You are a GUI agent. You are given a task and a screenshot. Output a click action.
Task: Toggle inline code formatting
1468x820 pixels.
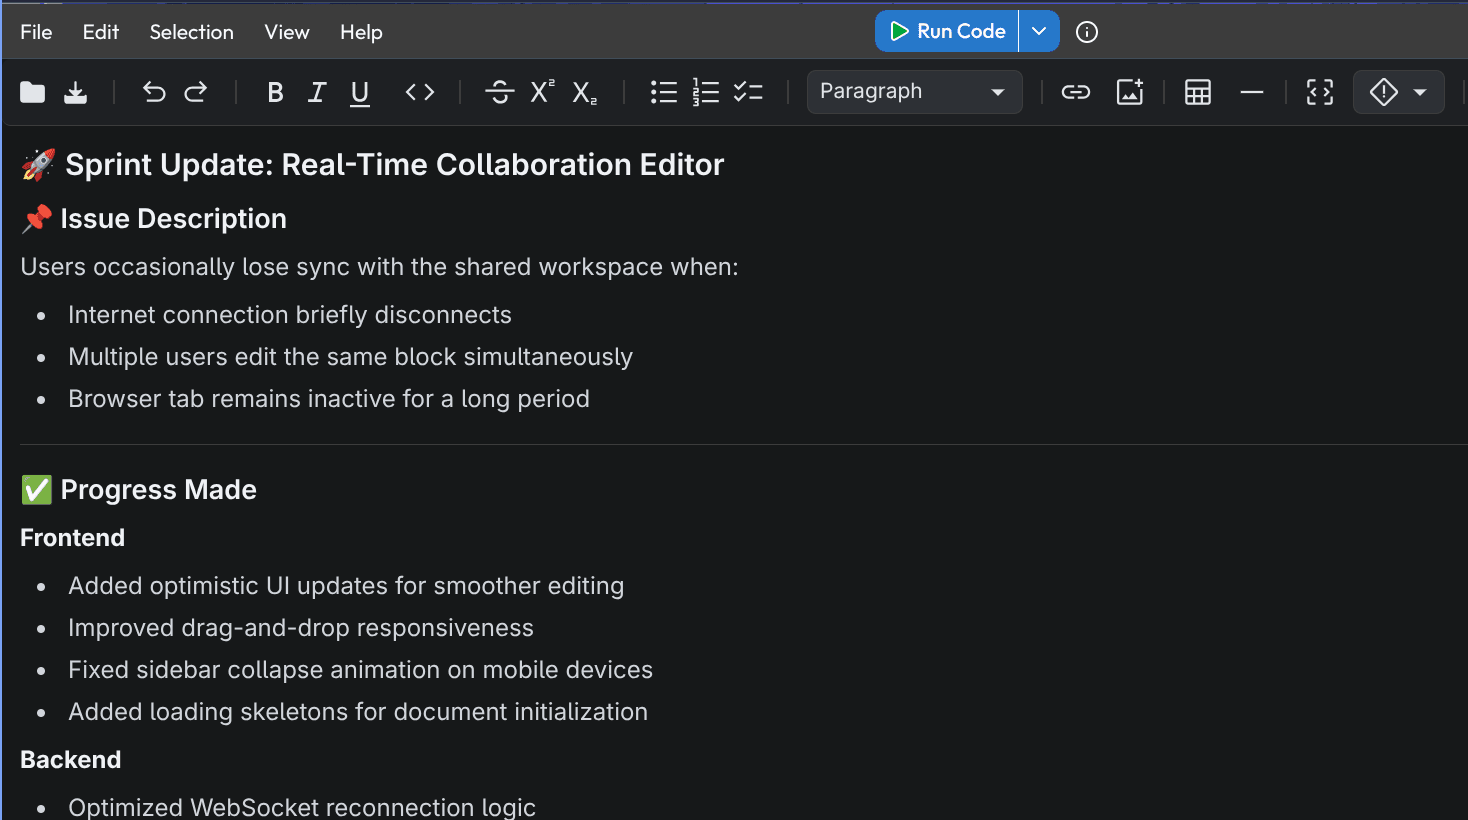pyautogui.click(x=420, y=93)
